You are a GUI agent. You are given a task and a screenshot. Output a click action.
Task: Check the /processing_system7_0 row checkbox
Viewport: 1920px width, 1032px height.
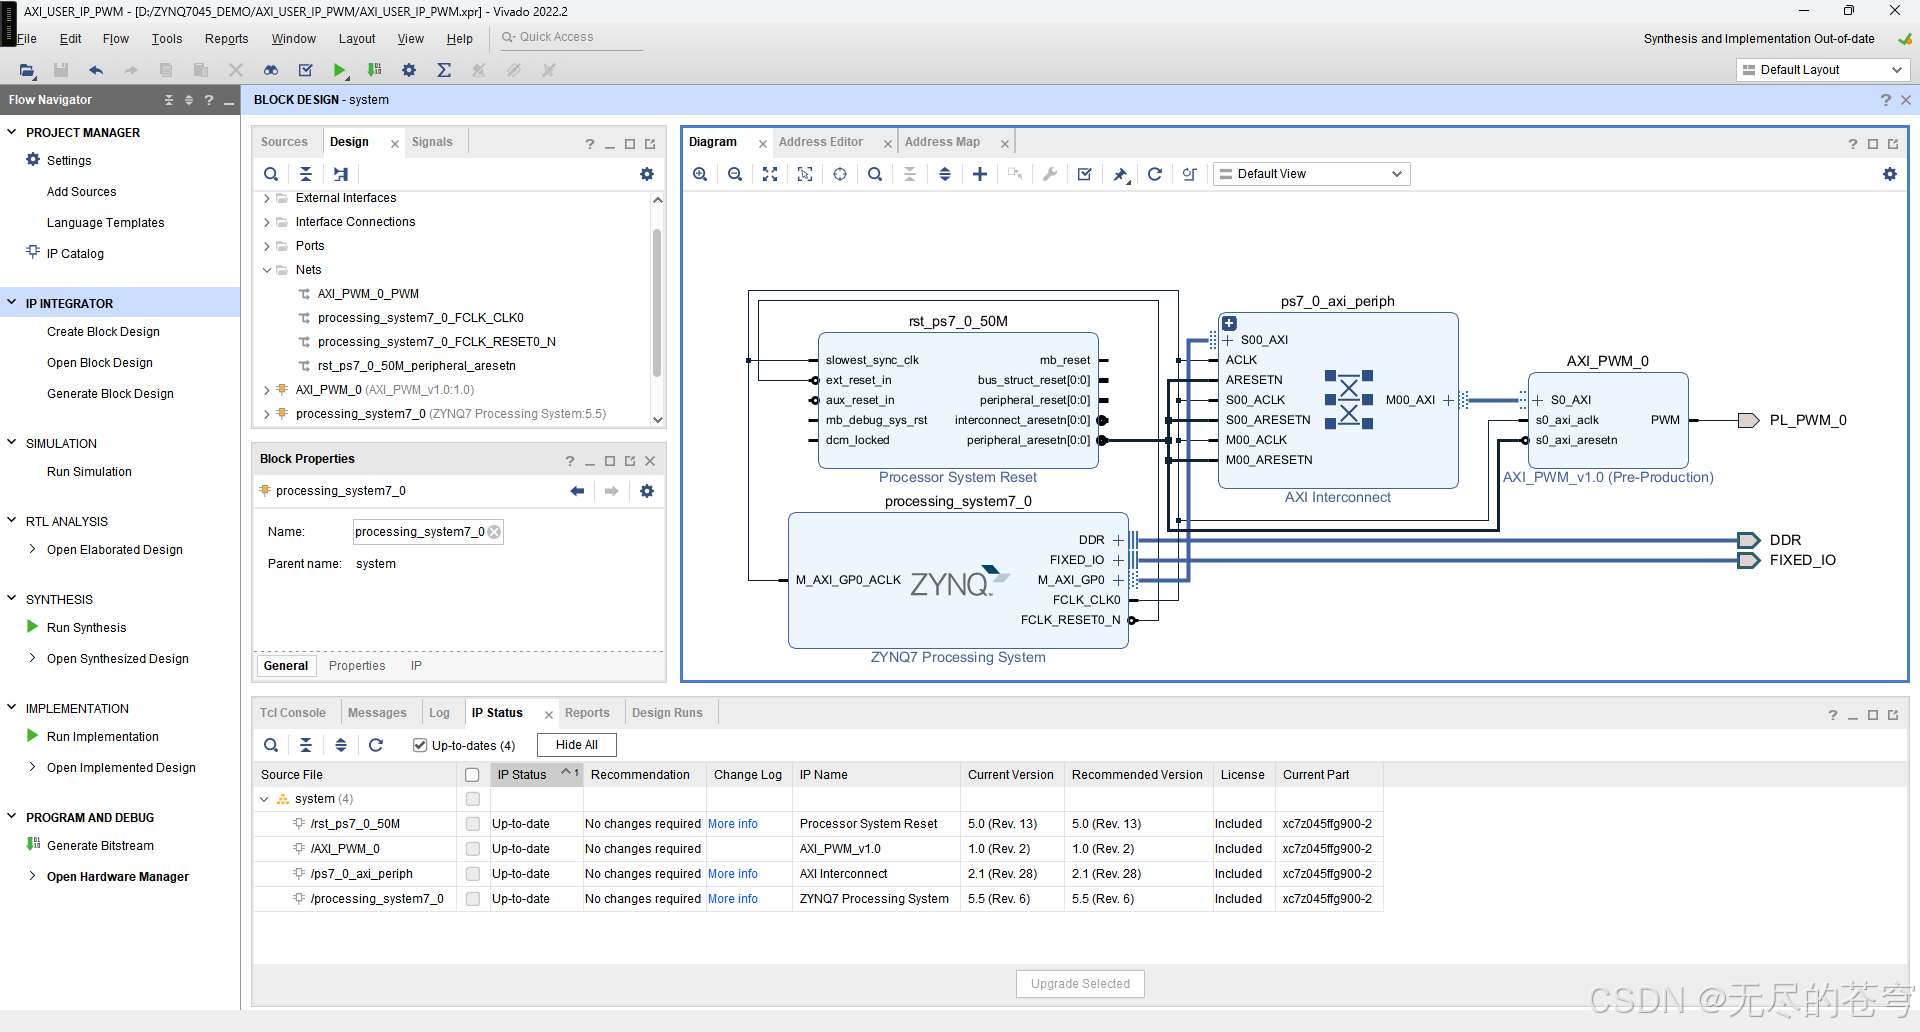coord(472,899)
